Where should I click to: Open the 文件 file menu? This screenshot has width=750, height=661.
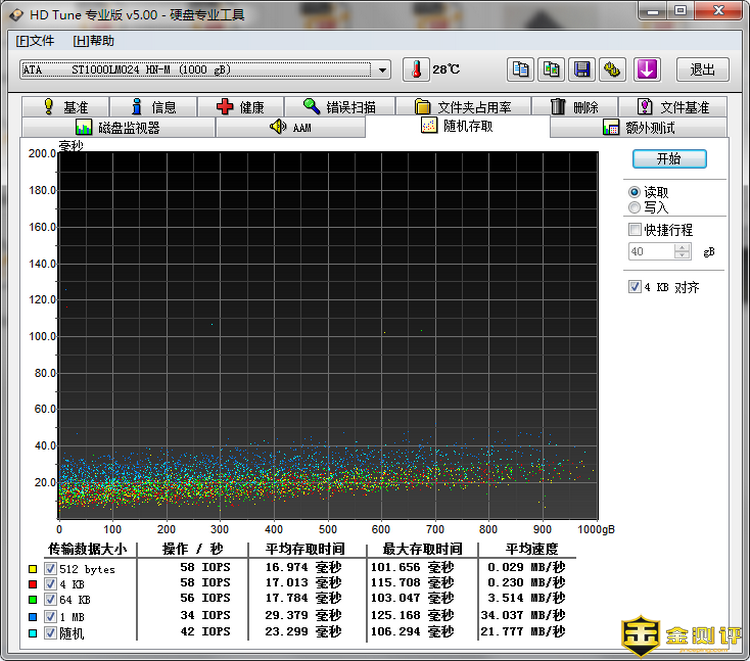35,41
